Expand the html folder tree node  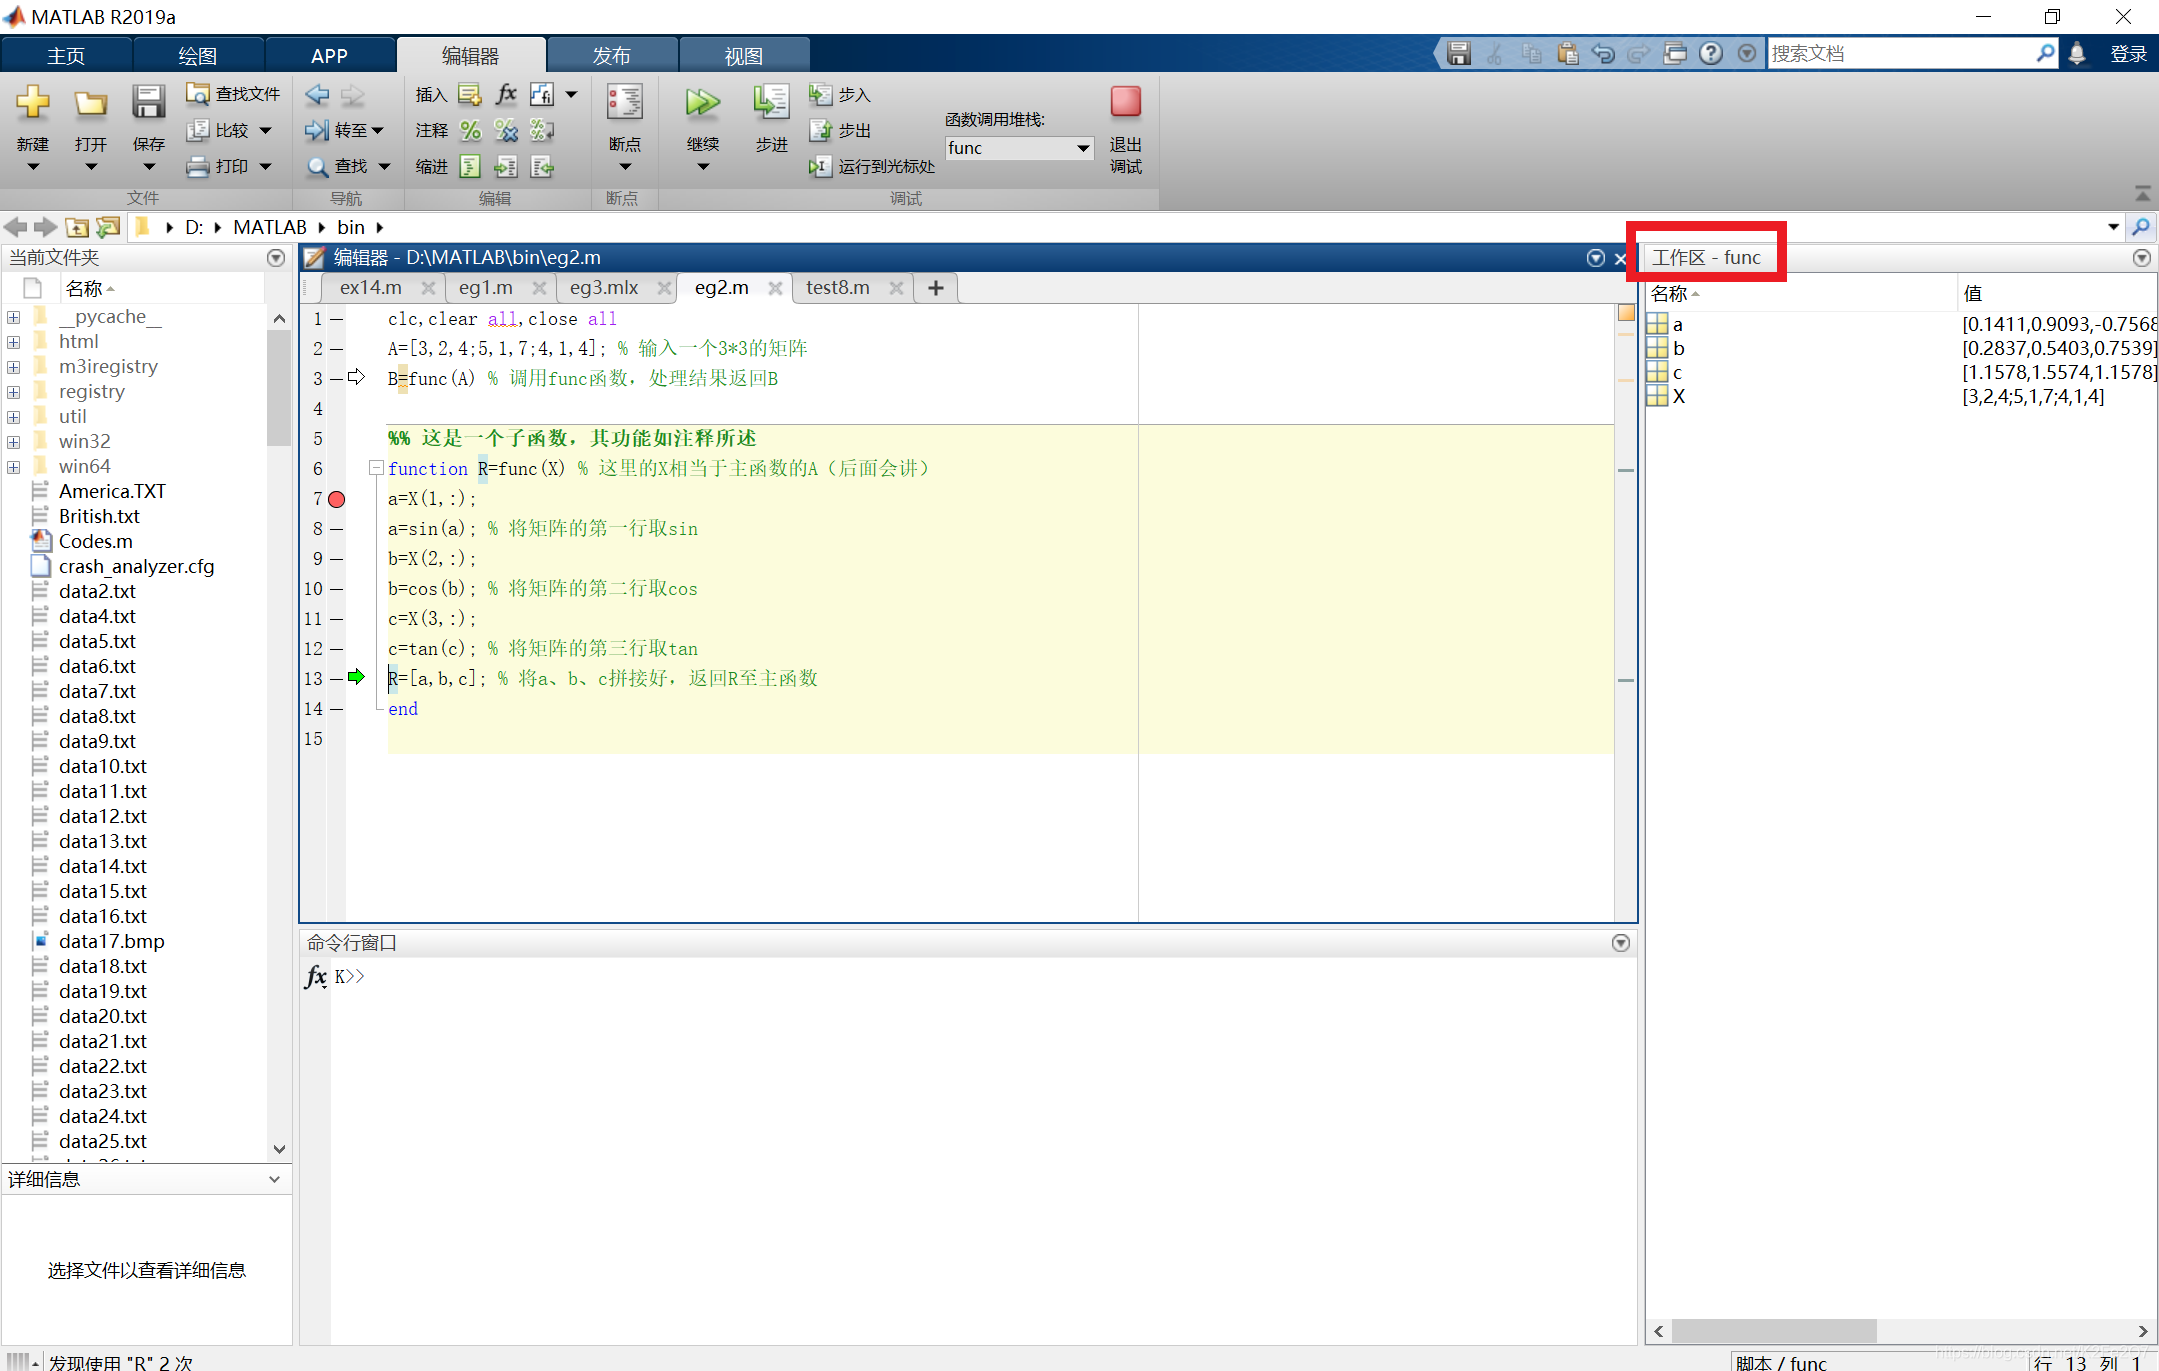(x=14, y=342)
